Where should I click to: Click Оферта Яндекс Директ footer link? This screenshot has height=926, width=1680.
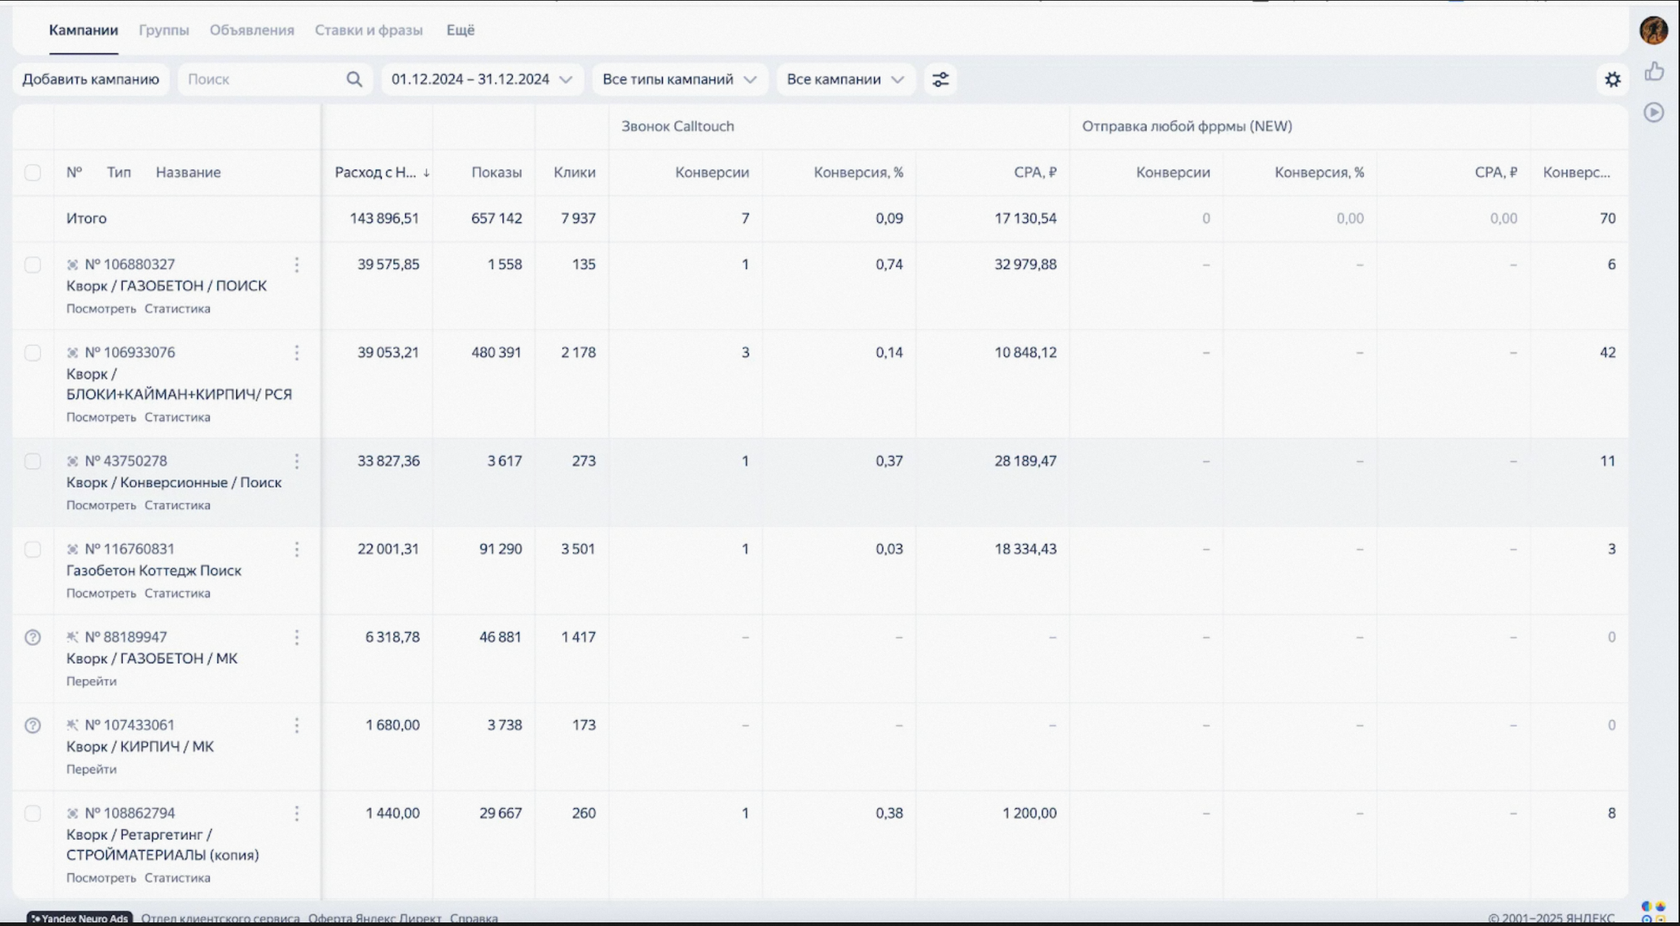tap(374, 918)
